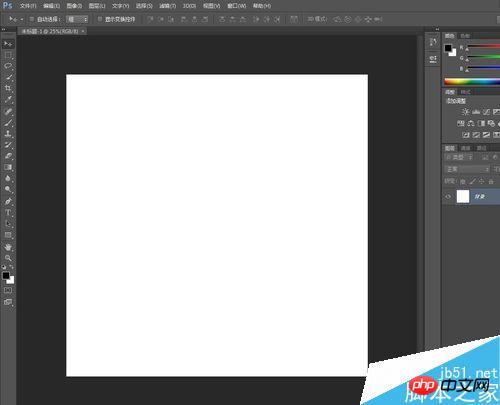The width and height of the screenshot is (500, 405).
Task: Select the Horizontal Type tool
Action: [x=8, y=212]
